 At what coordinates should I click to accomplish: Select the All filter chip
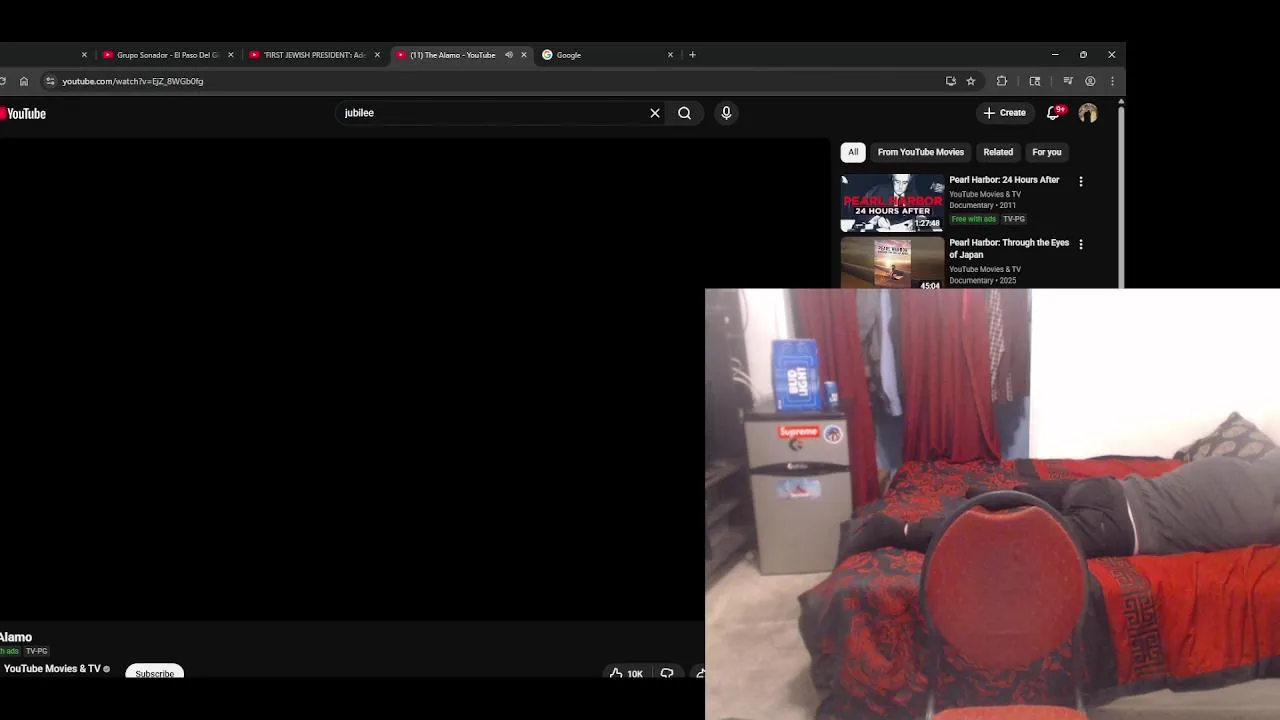click(x=853, y=152)
